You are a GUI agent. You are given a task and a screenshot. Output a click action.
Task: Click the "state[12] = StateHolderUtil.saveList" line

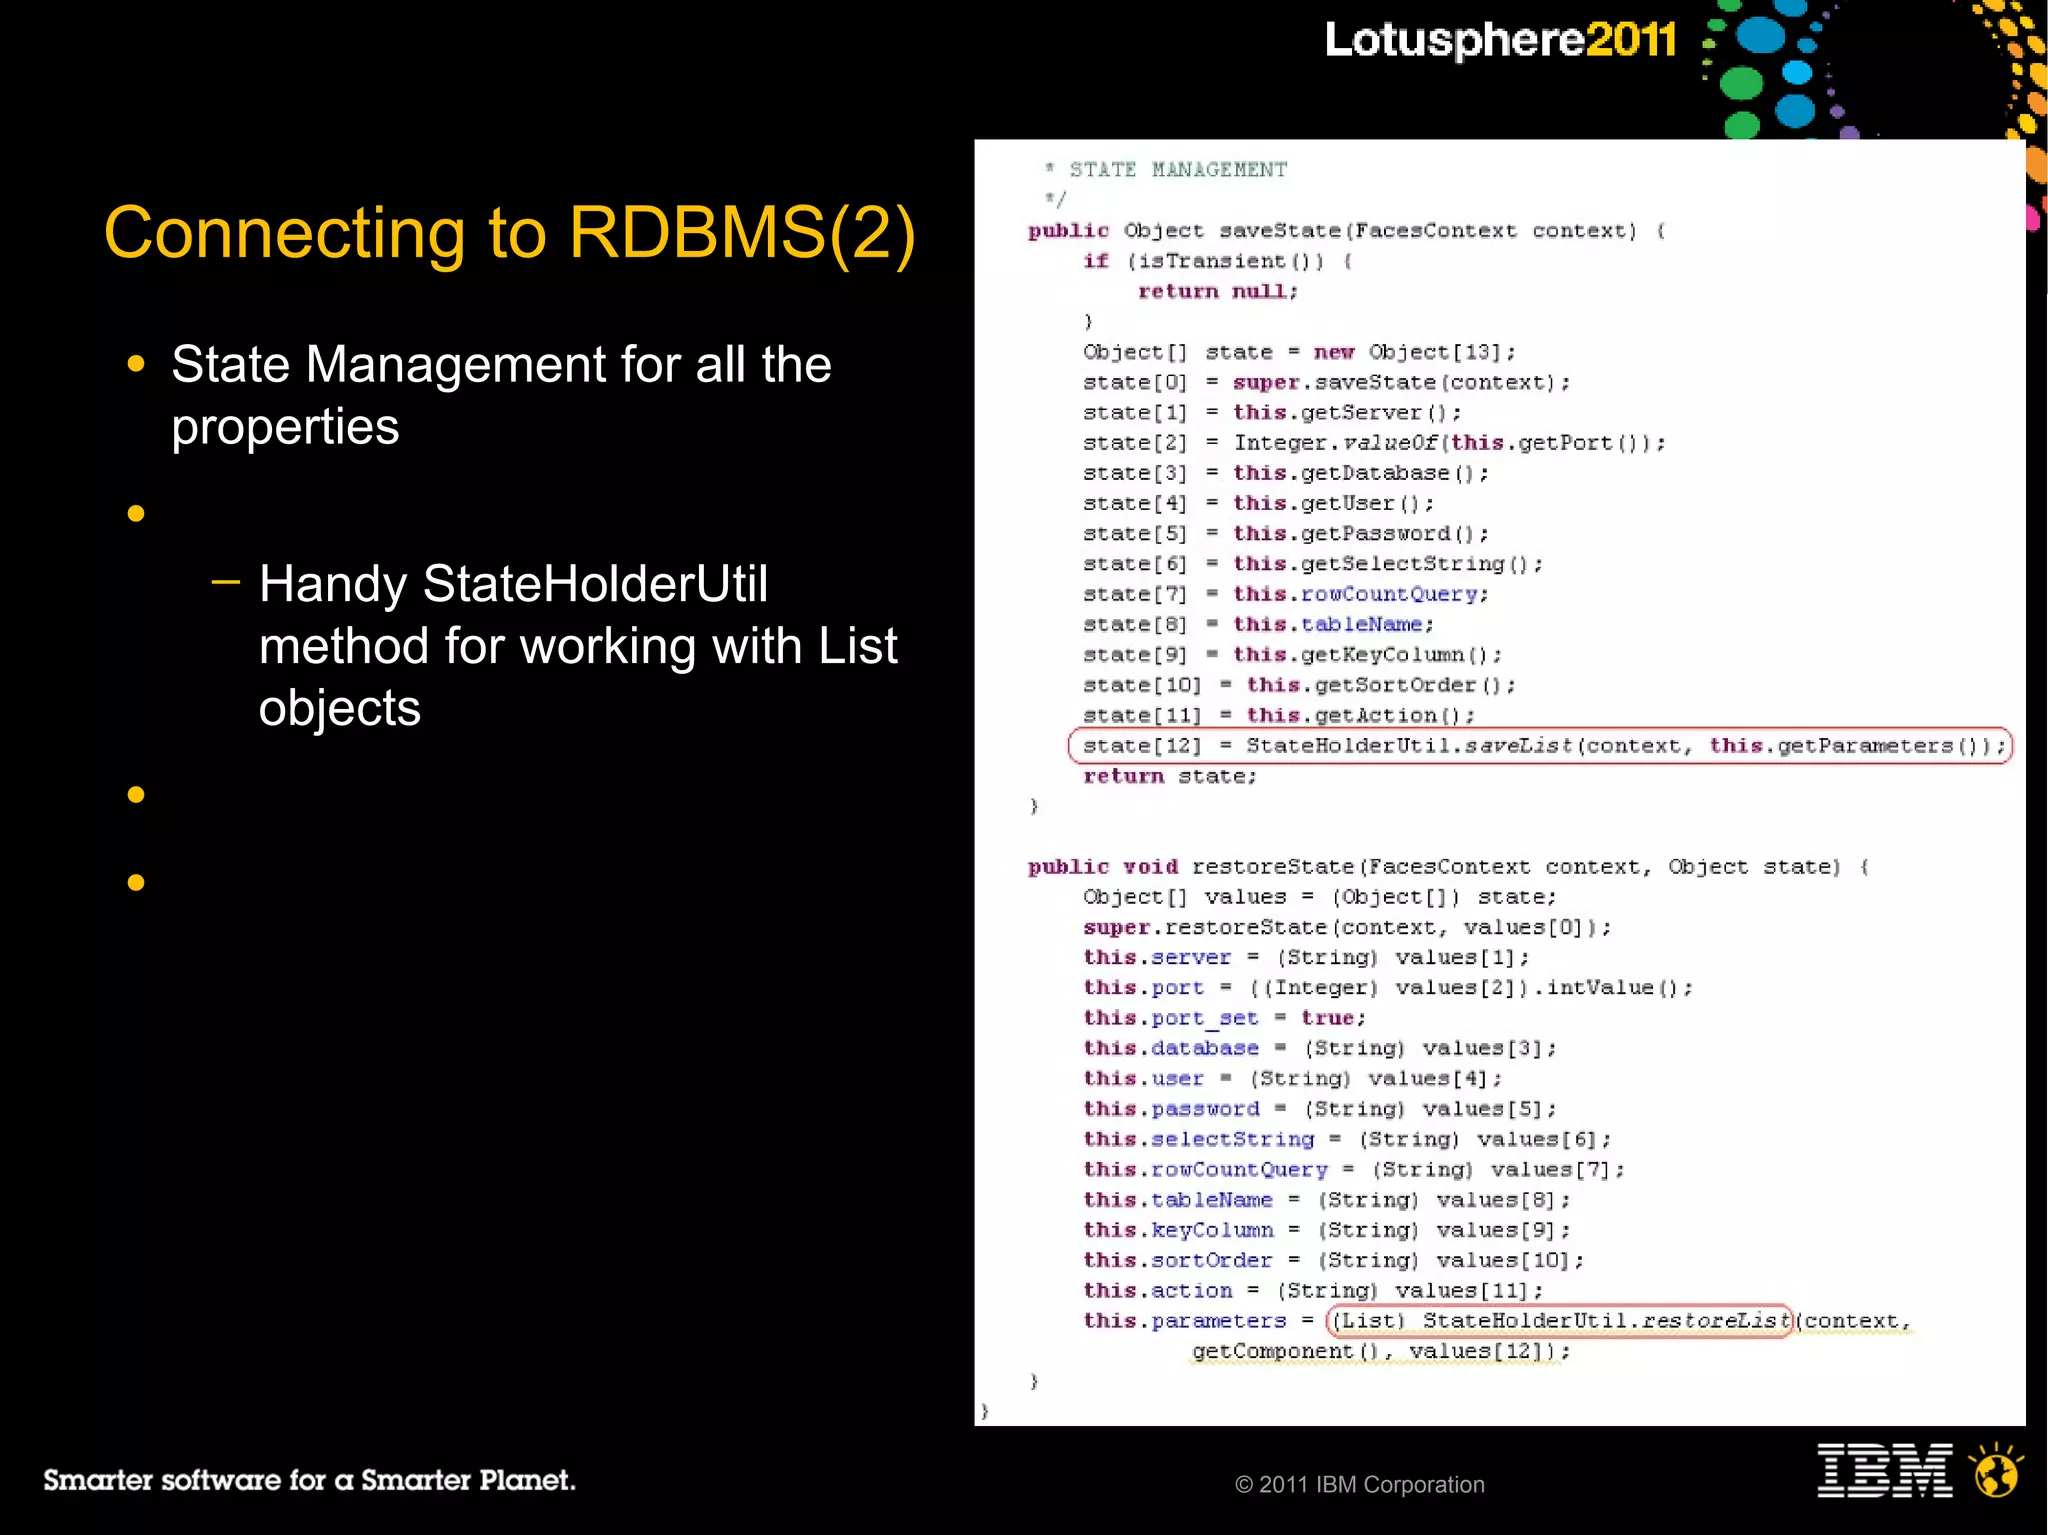[1545, 745]
